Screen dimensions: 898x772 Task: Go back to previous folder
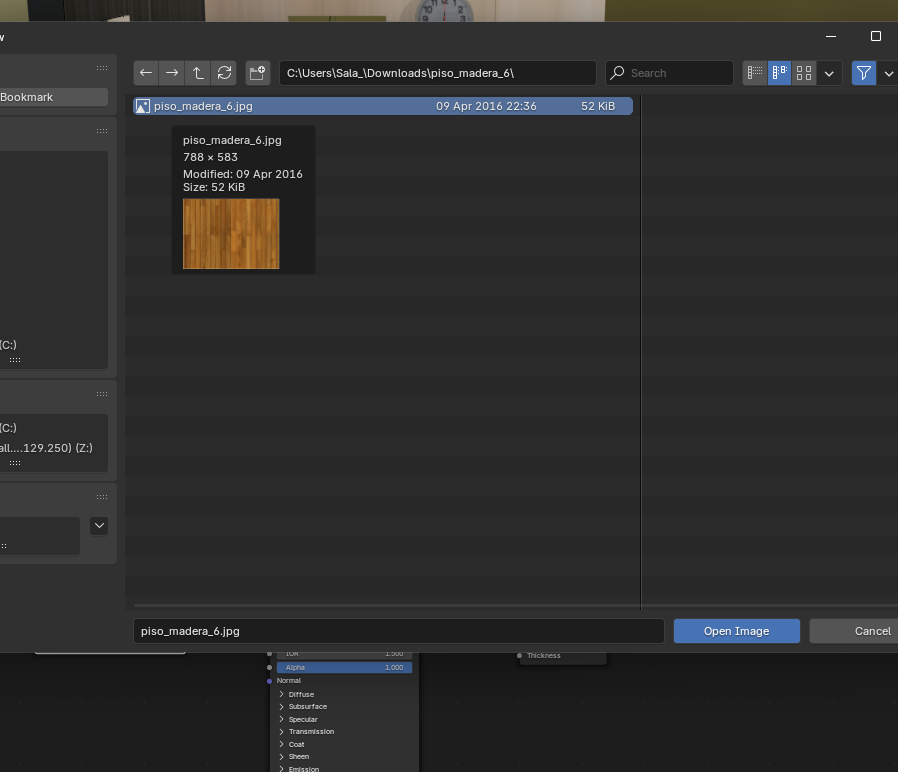tap(146, 73)
